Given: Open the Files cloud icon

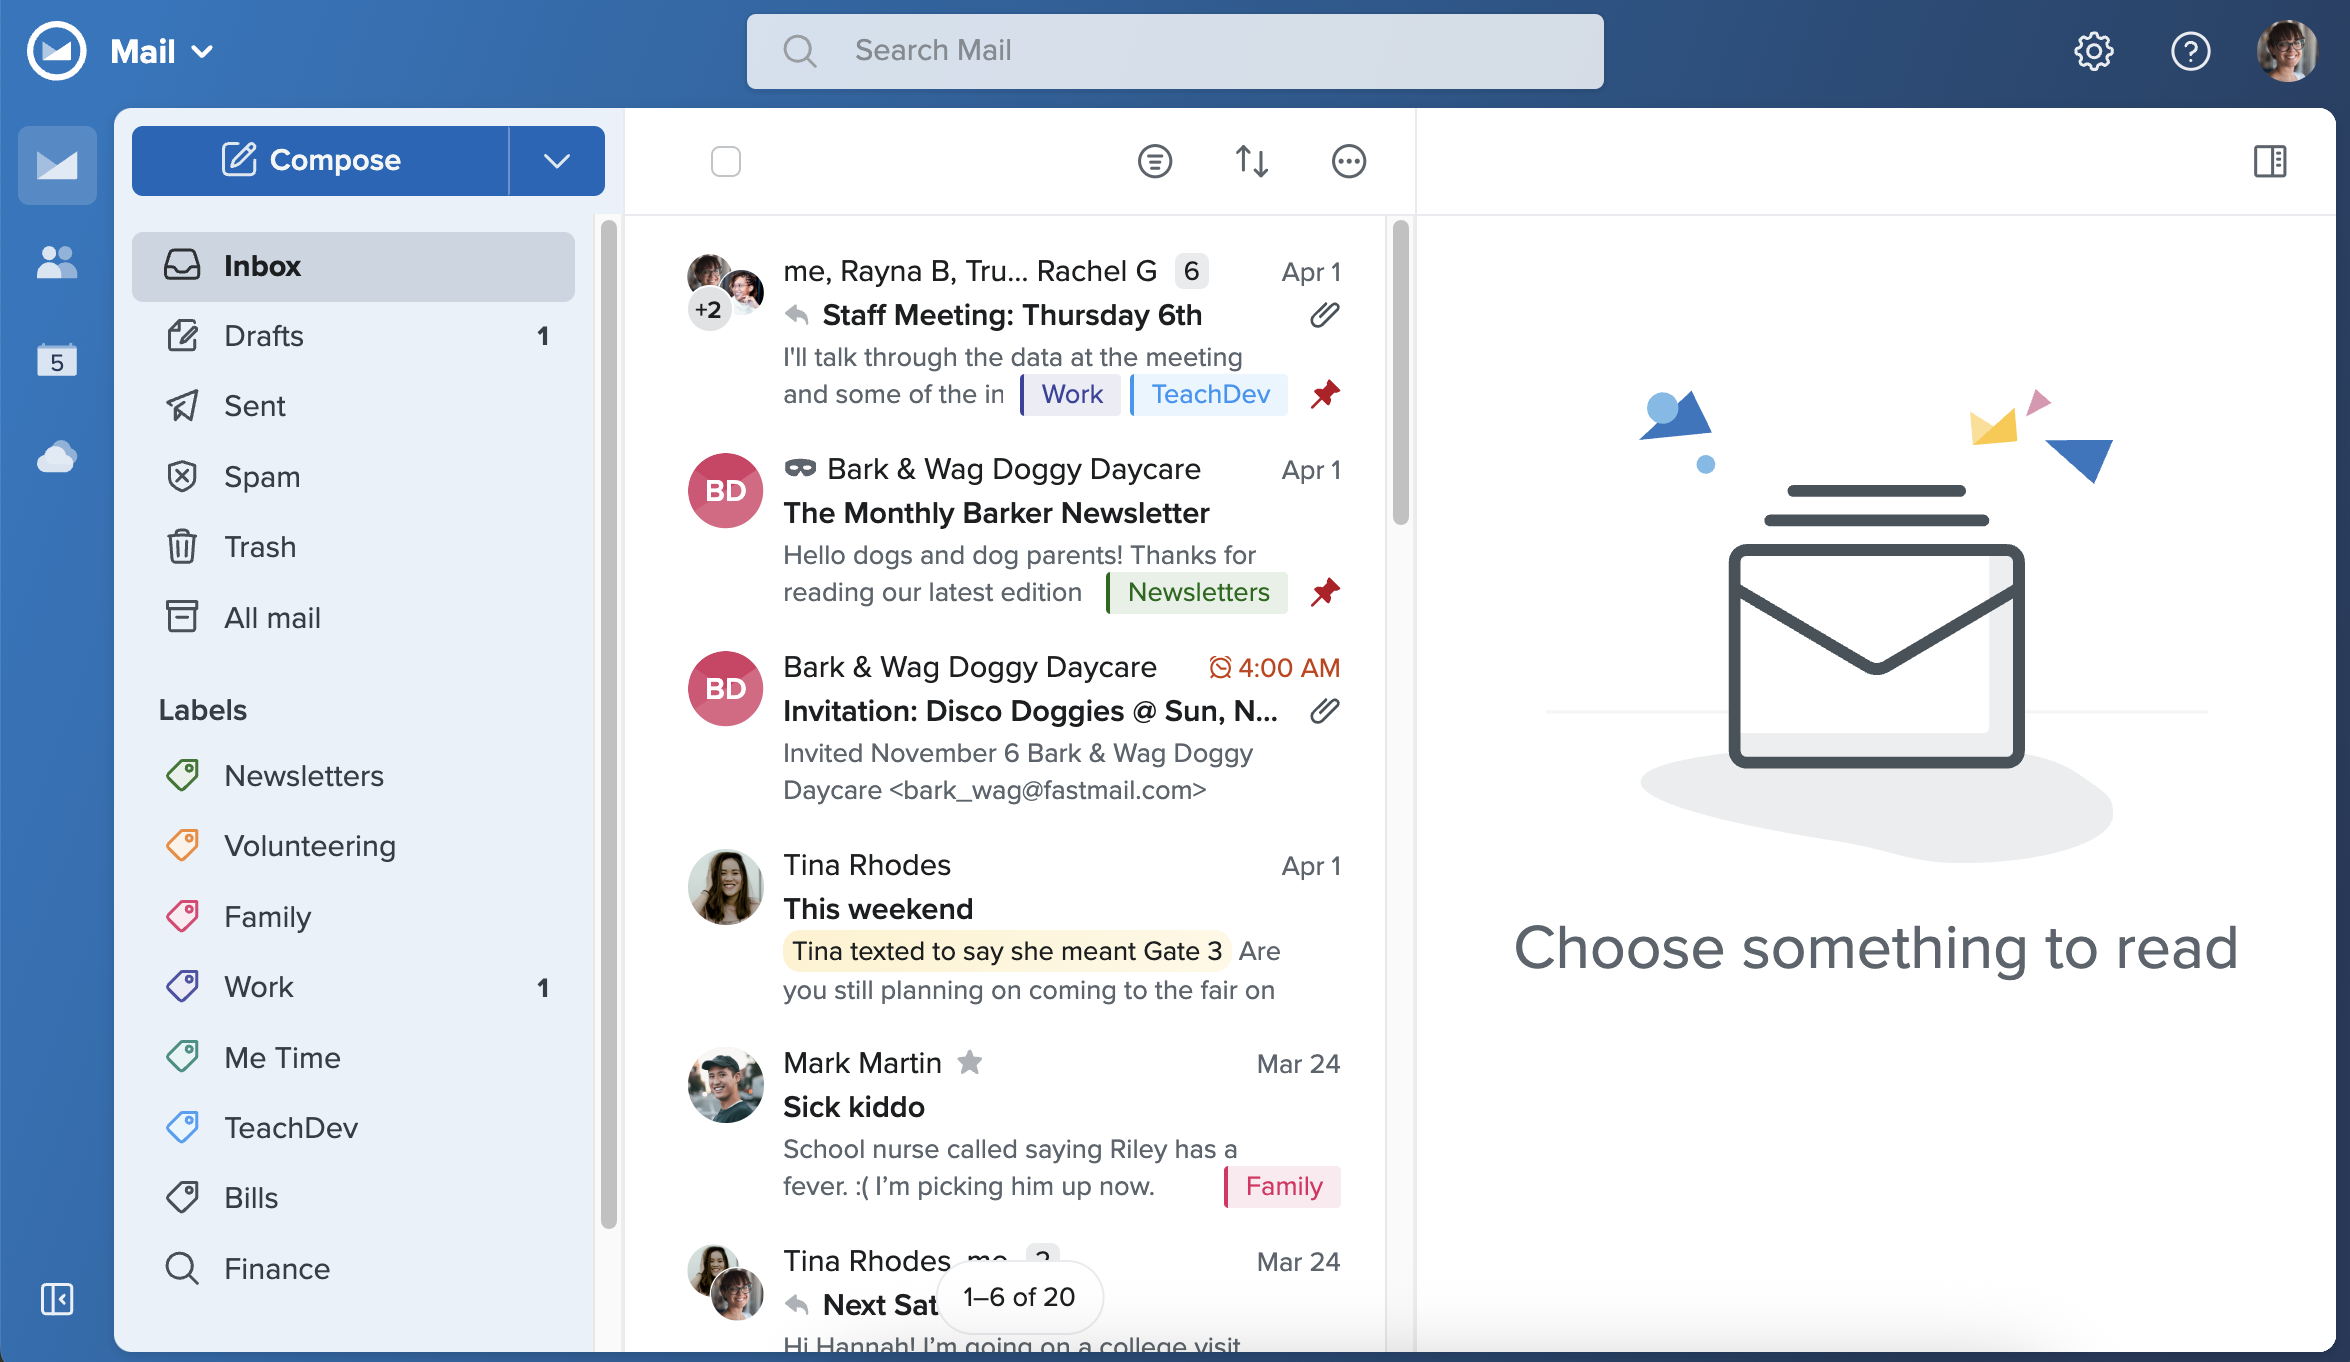Looking at the screenshot, I should 57,457.
